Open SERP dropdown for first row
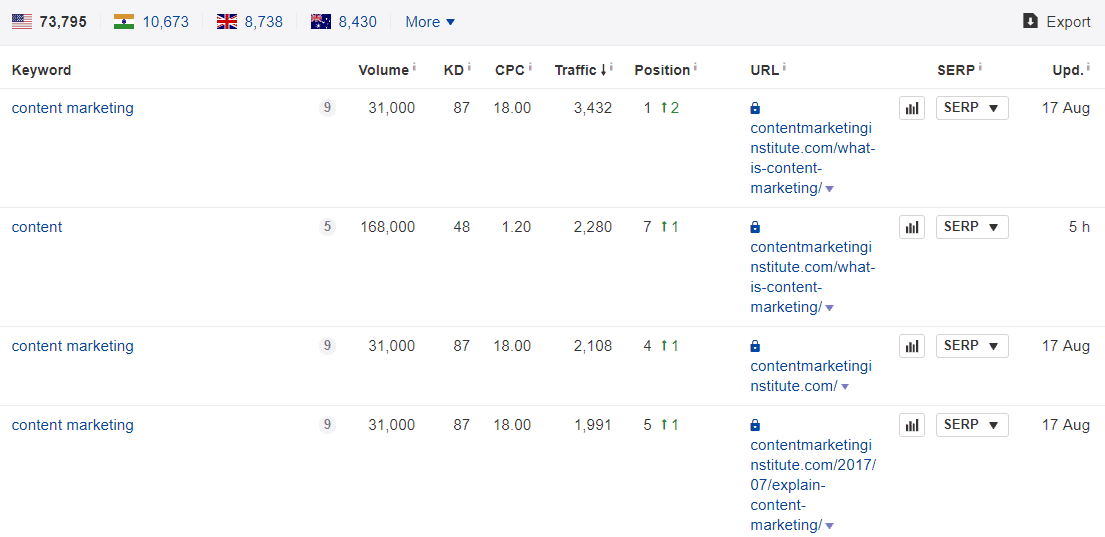Image resolution: width=1105 pixels, height=537 pixels. (972, 108)
